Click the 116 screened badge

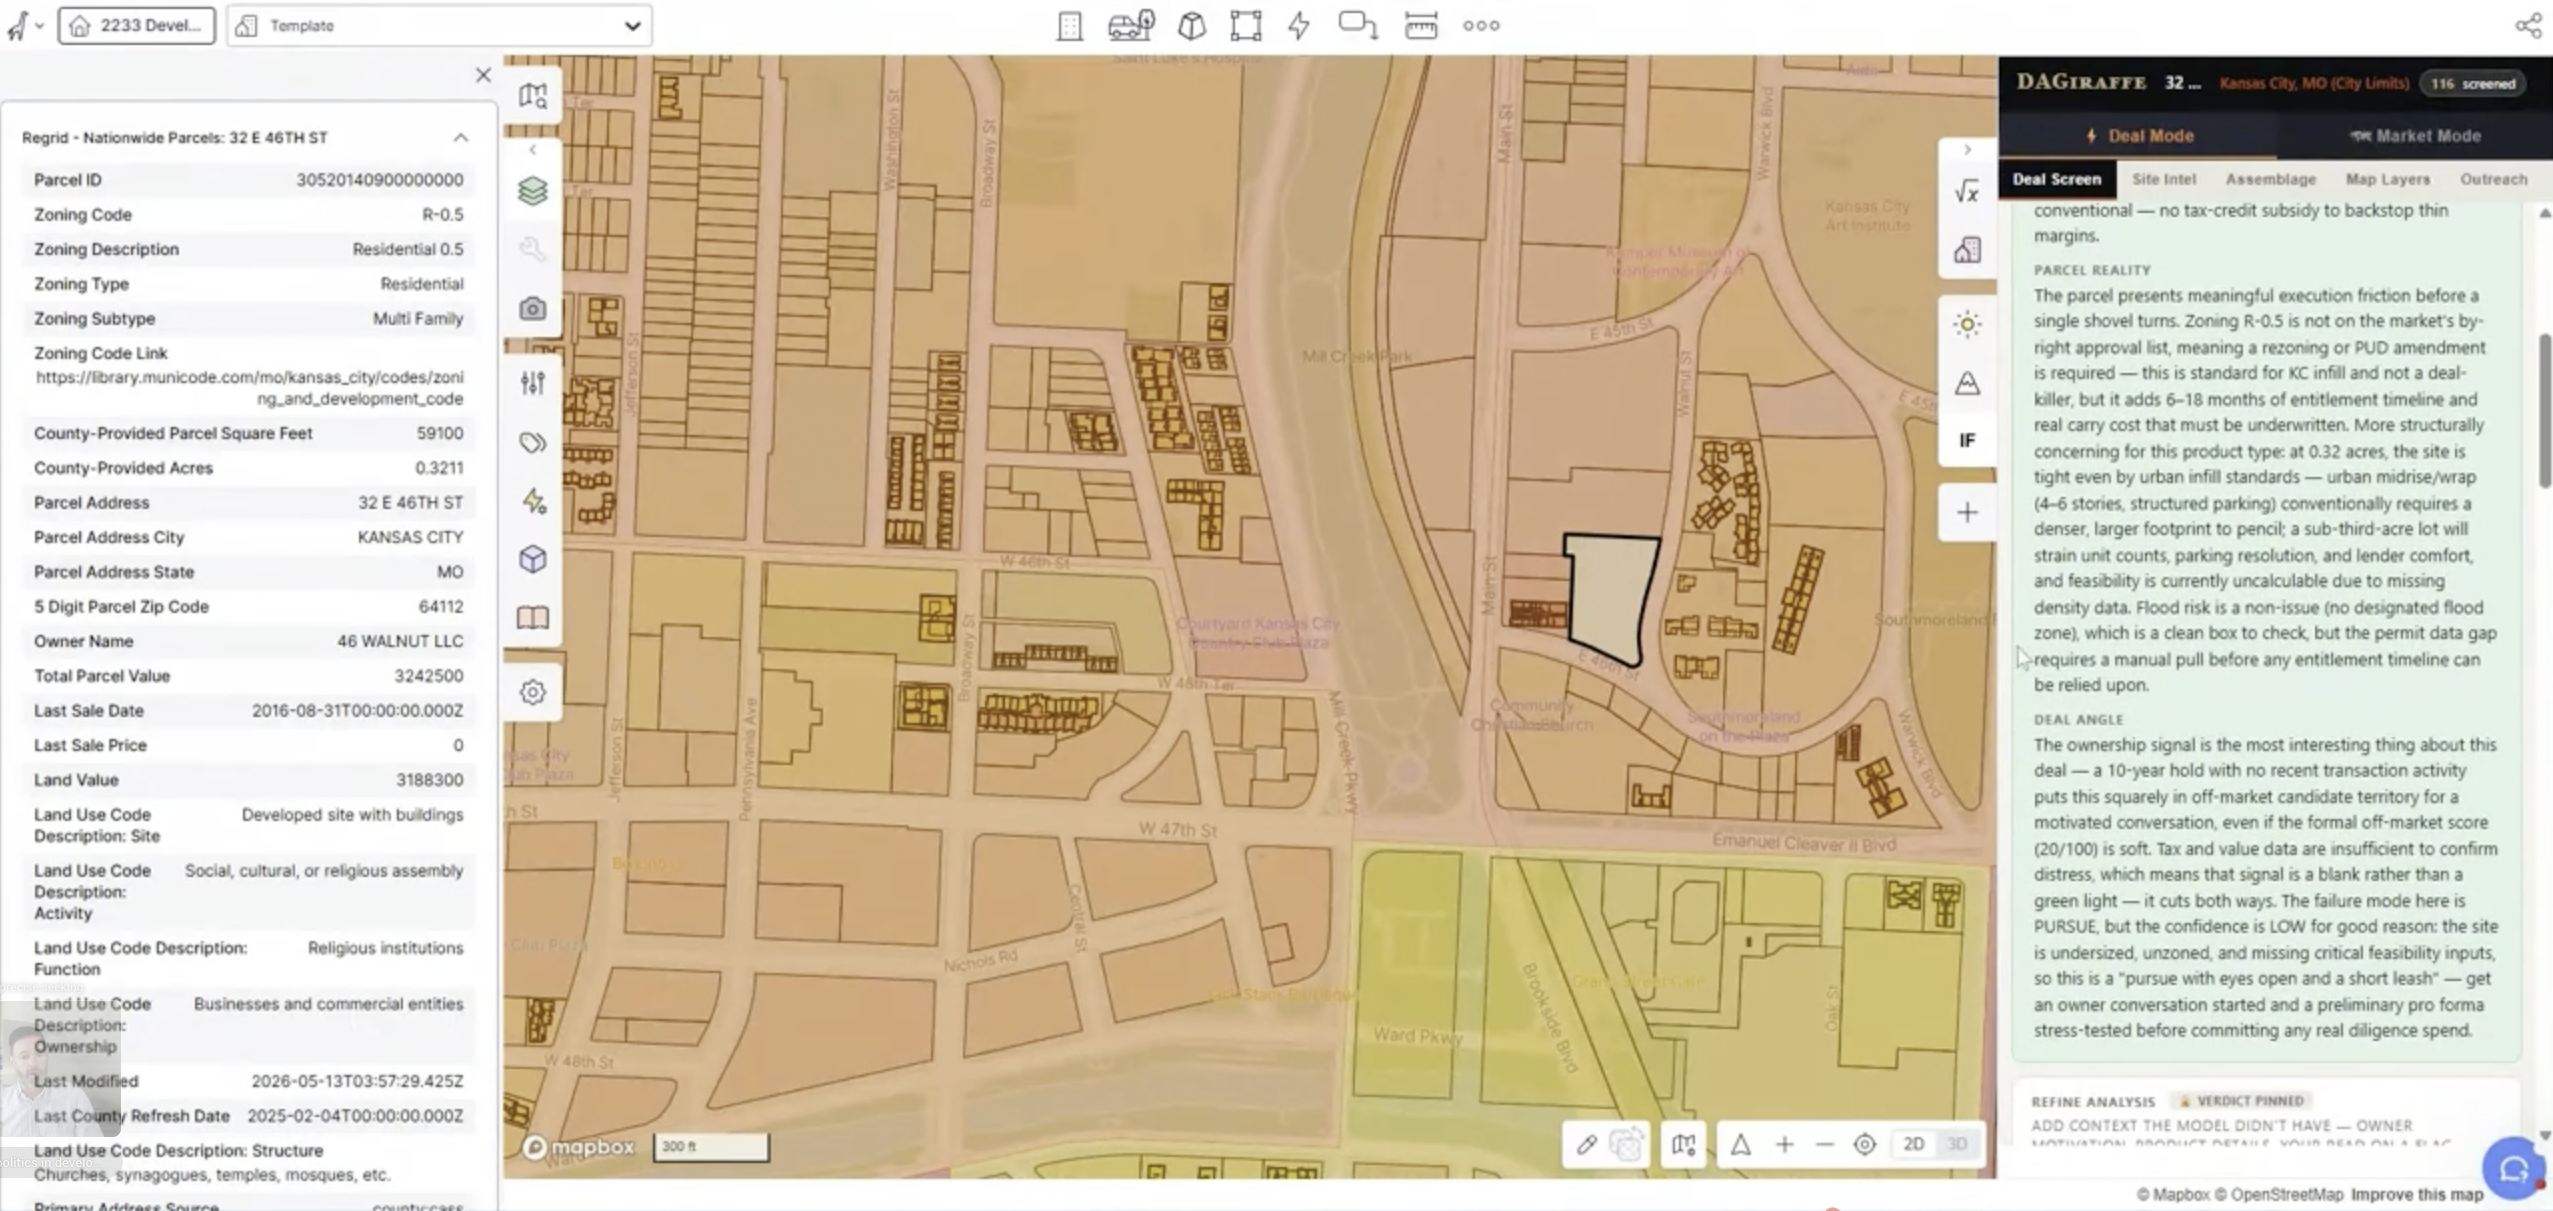pyautogui.click(x=2473, y=84)
